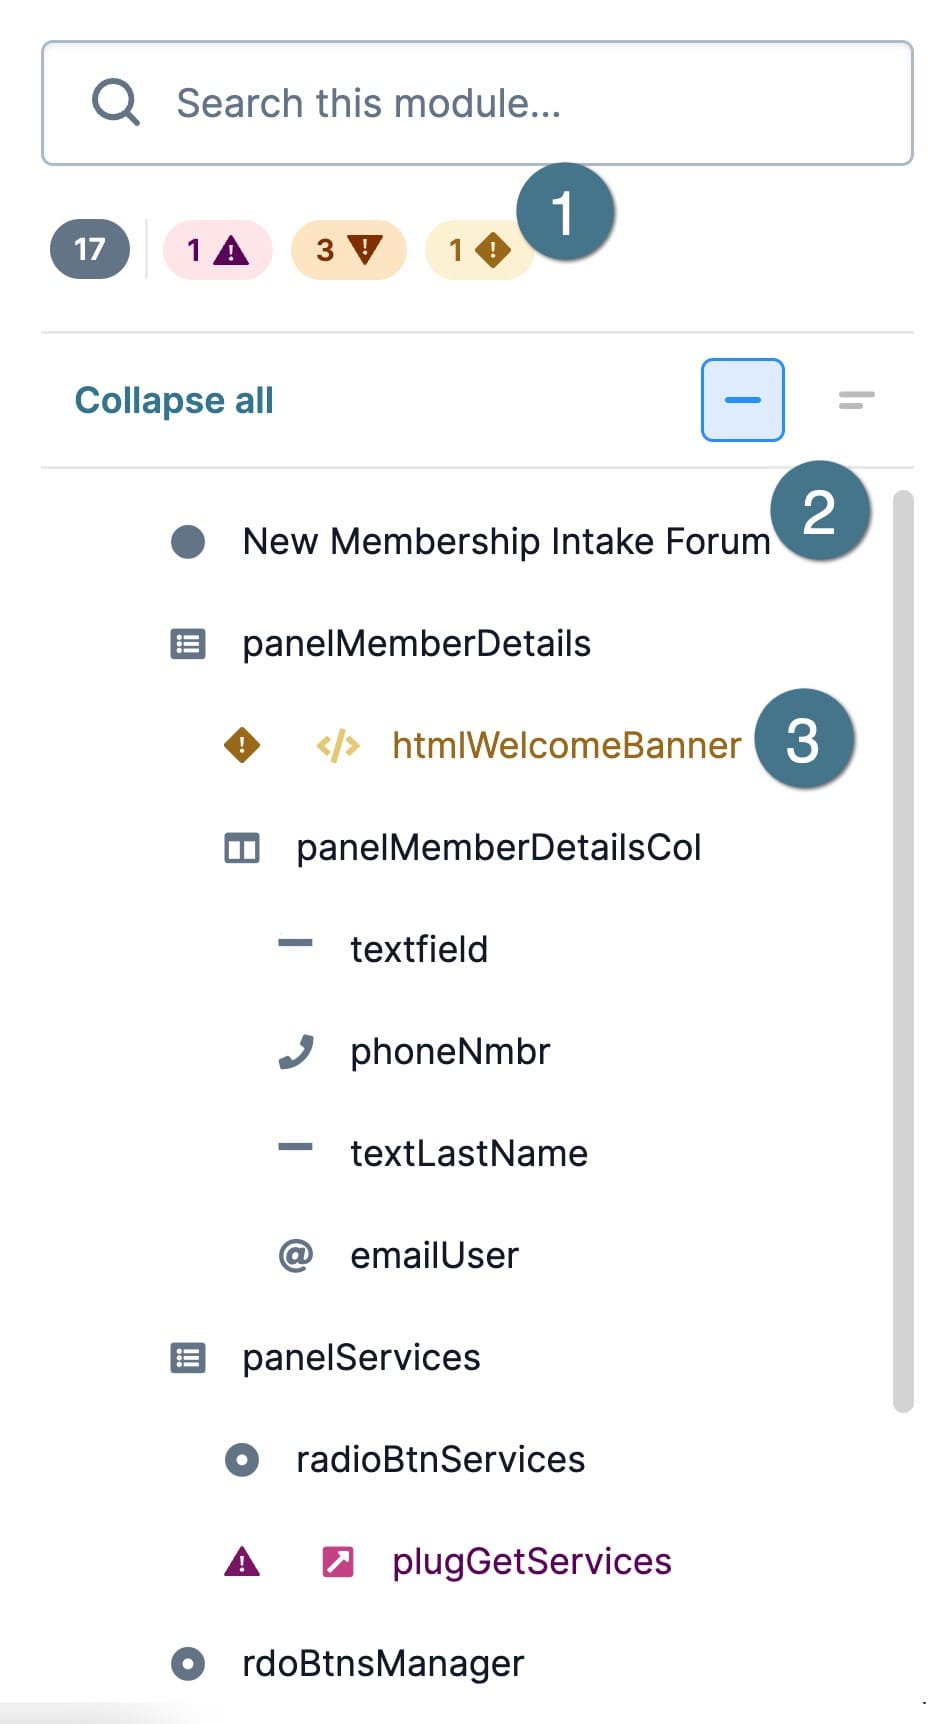Click the orange diamond warning icon on htmlWelcomeBanner
The width and height of the screenshot is (952, 1724).
[242, 745]
